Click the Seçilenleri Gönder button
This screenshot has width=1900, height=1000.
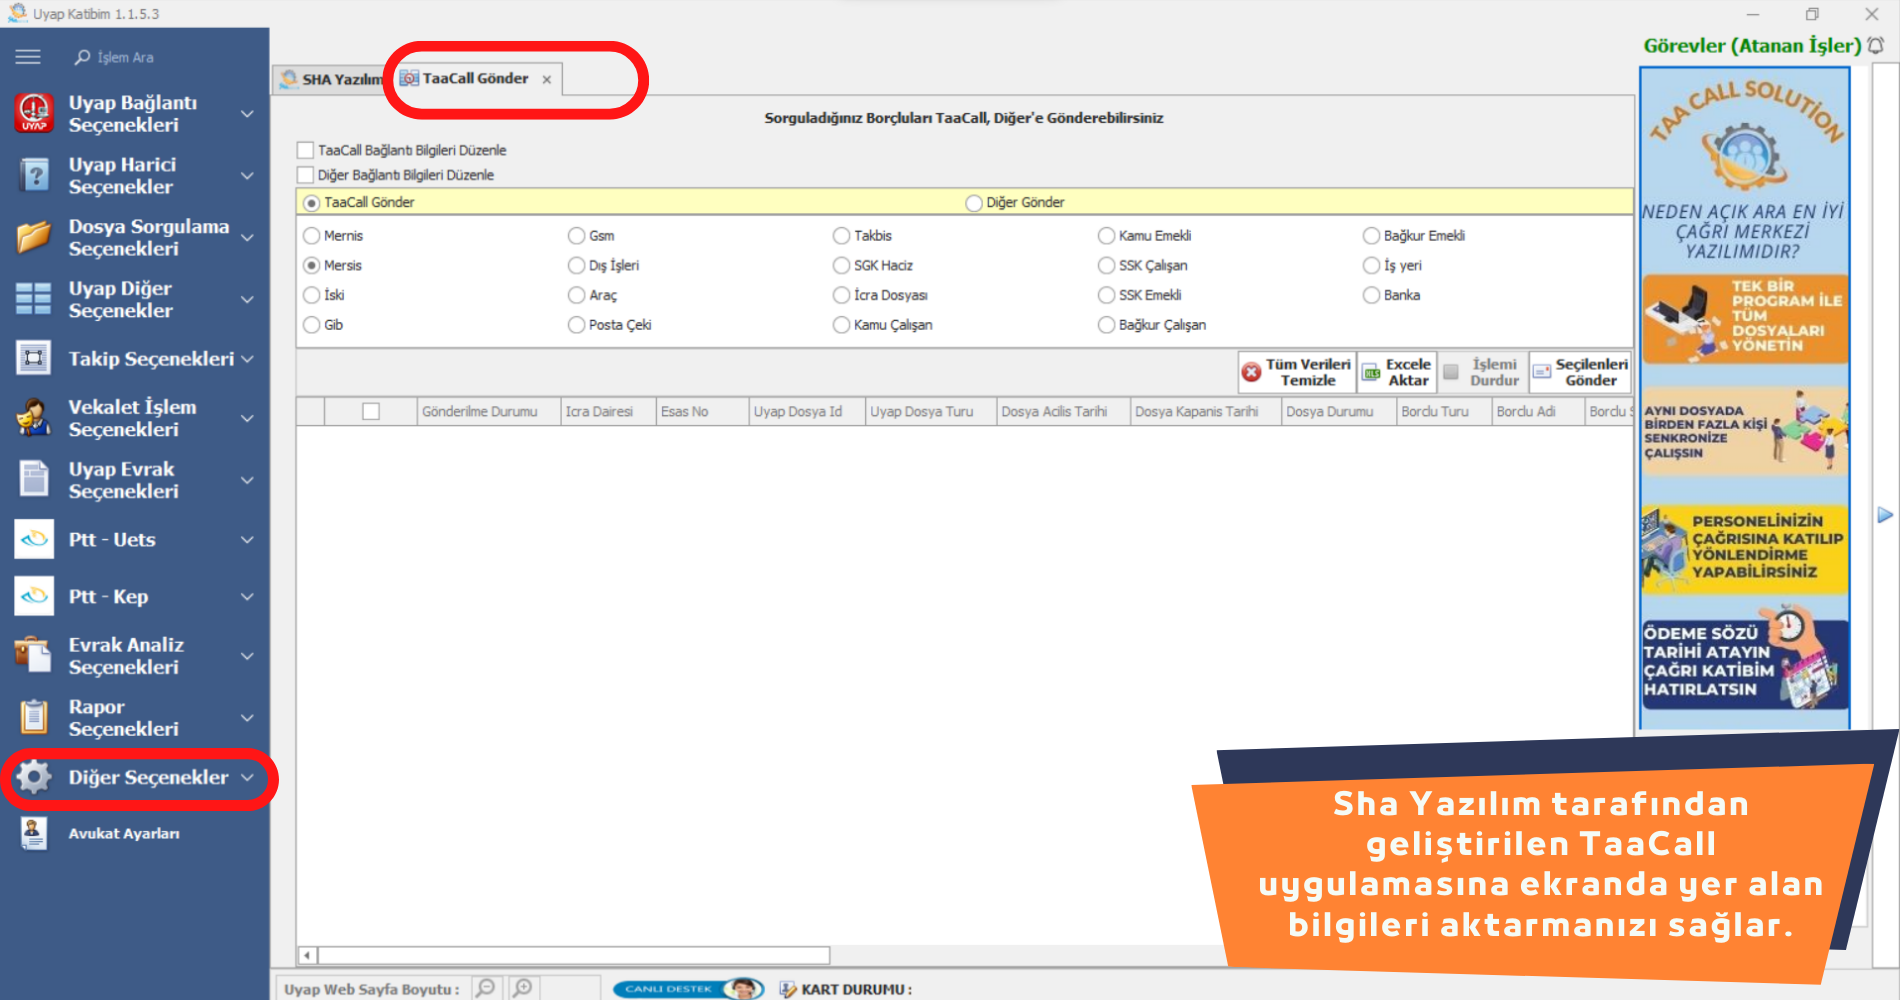(x=1581, y=372)
